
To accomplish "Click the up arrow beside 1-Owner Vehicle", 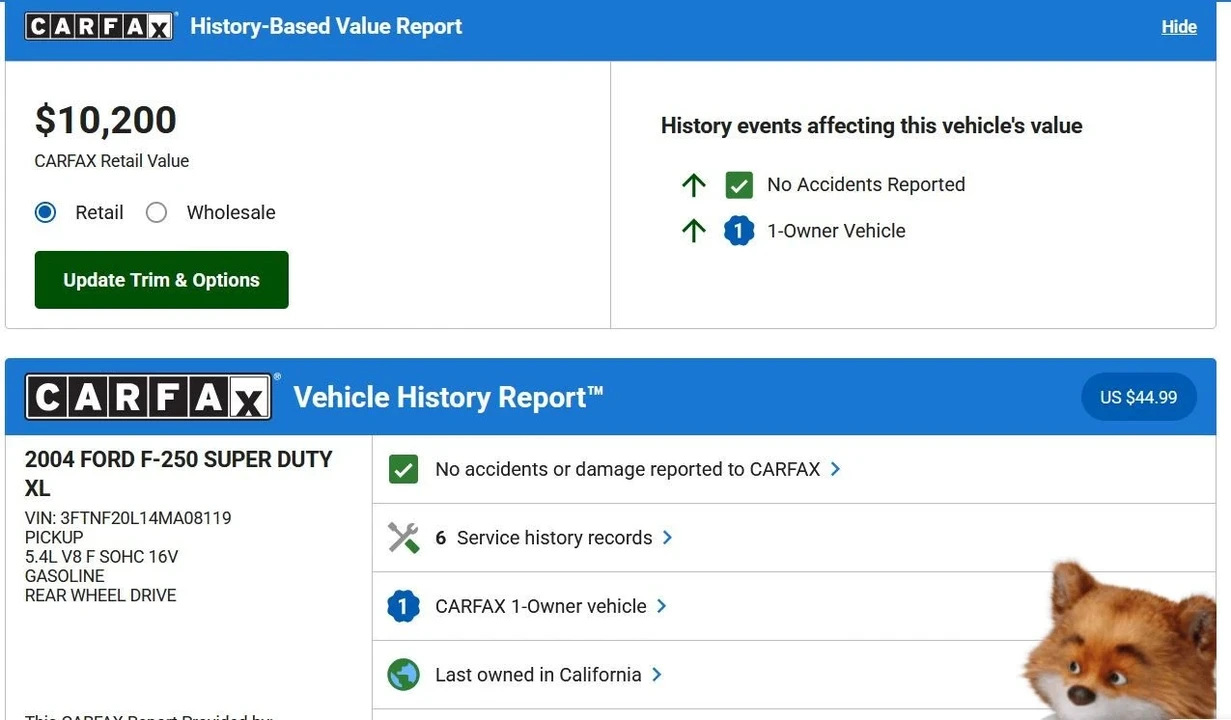I will pos(694,231).
